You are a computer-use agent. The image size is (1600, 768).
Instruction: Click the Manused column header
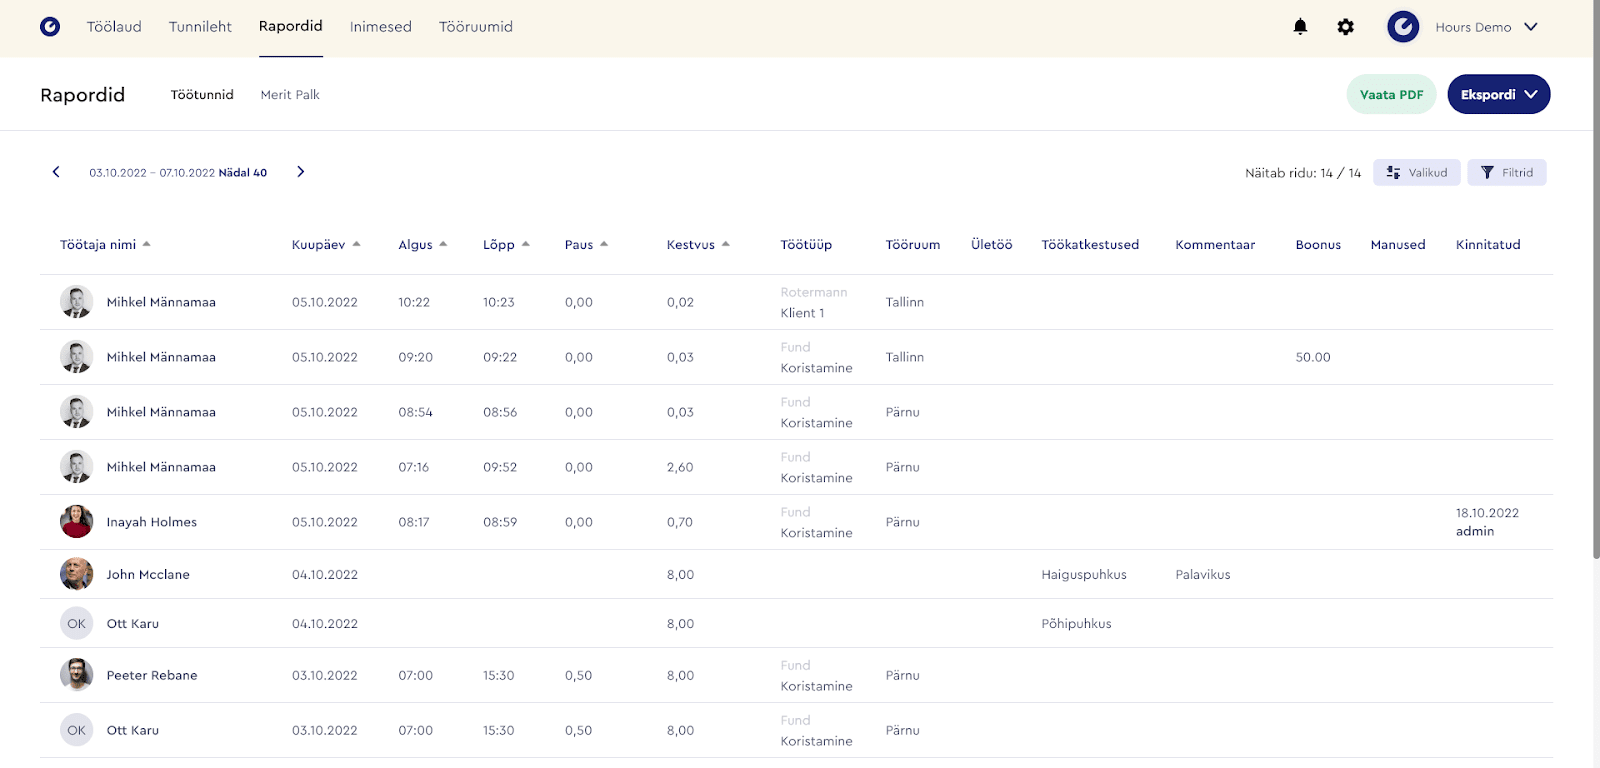[1398, 244]
